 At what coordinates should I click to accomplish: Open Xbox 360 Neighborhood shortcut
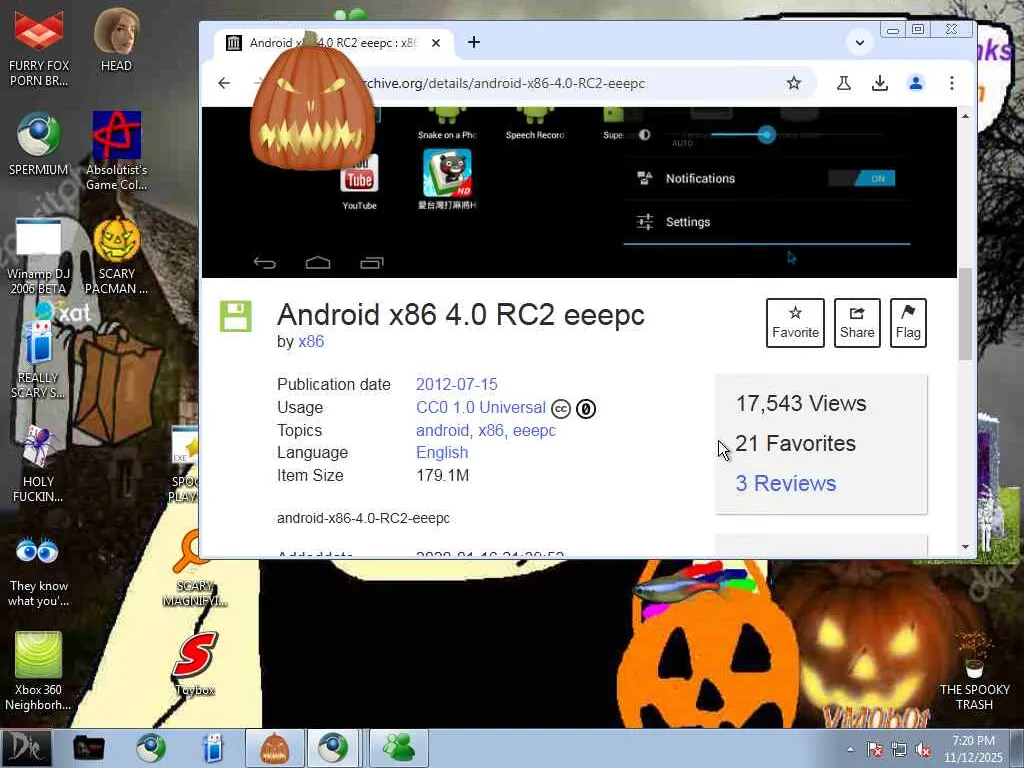point(38,671)
